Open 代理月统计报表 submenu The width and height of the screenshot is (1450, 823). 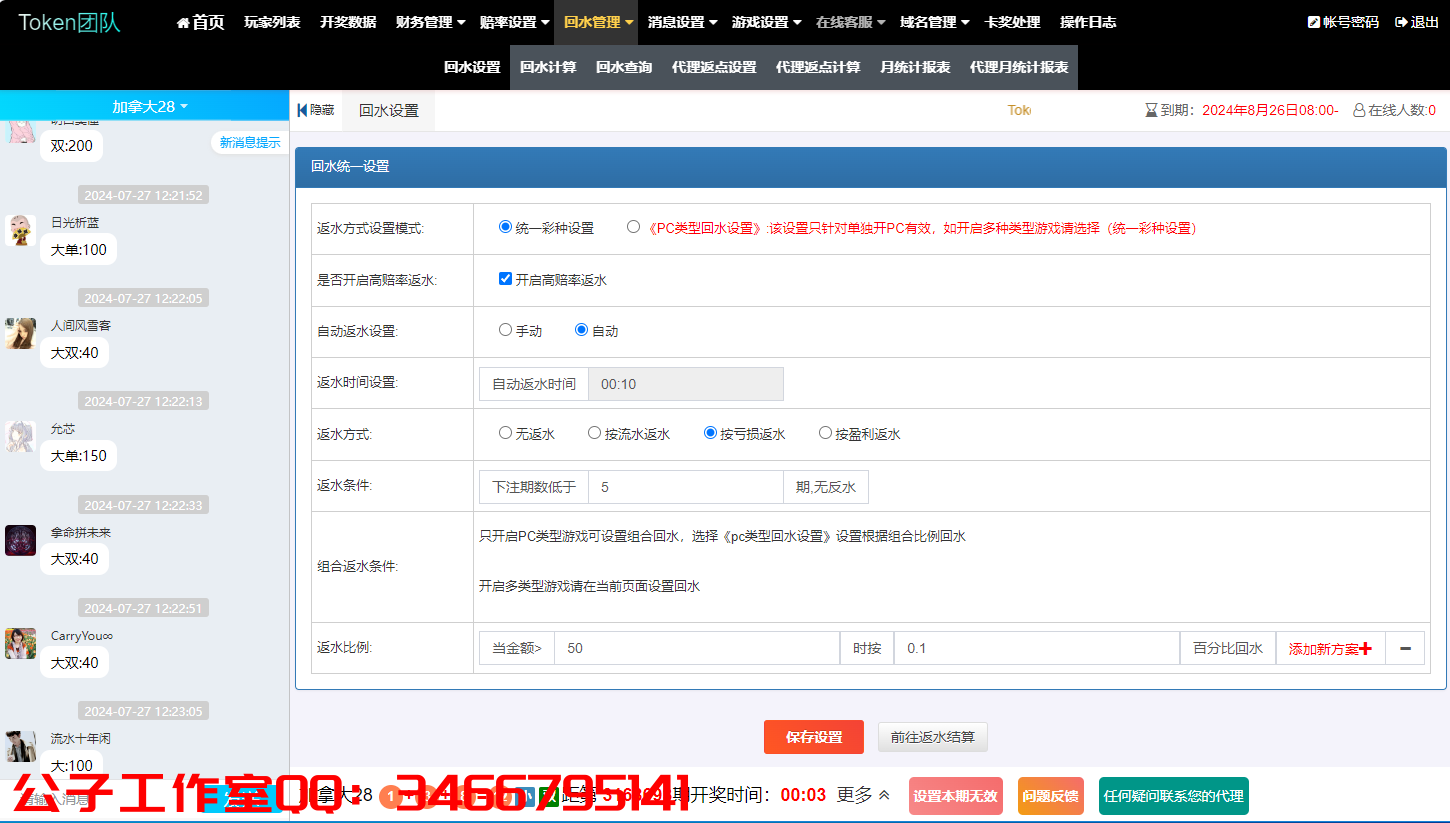point(1019,67)
